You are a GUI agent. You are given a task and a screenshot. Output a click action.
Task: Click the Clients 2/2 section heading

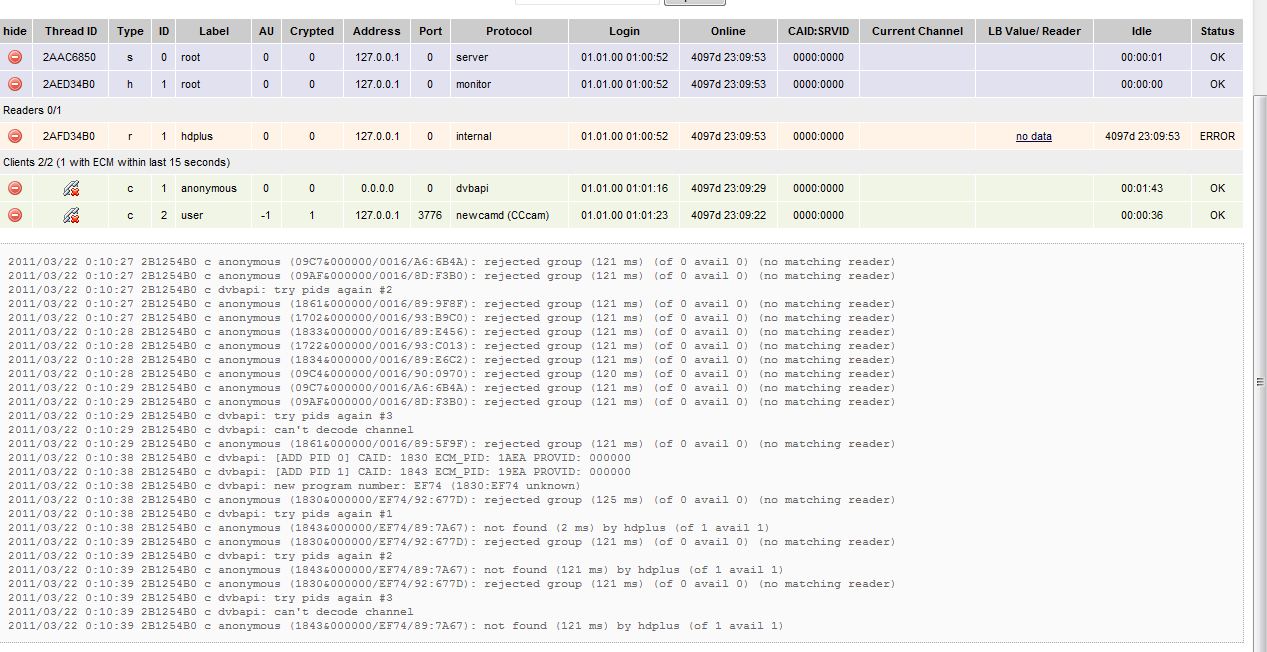click(116, 162)
